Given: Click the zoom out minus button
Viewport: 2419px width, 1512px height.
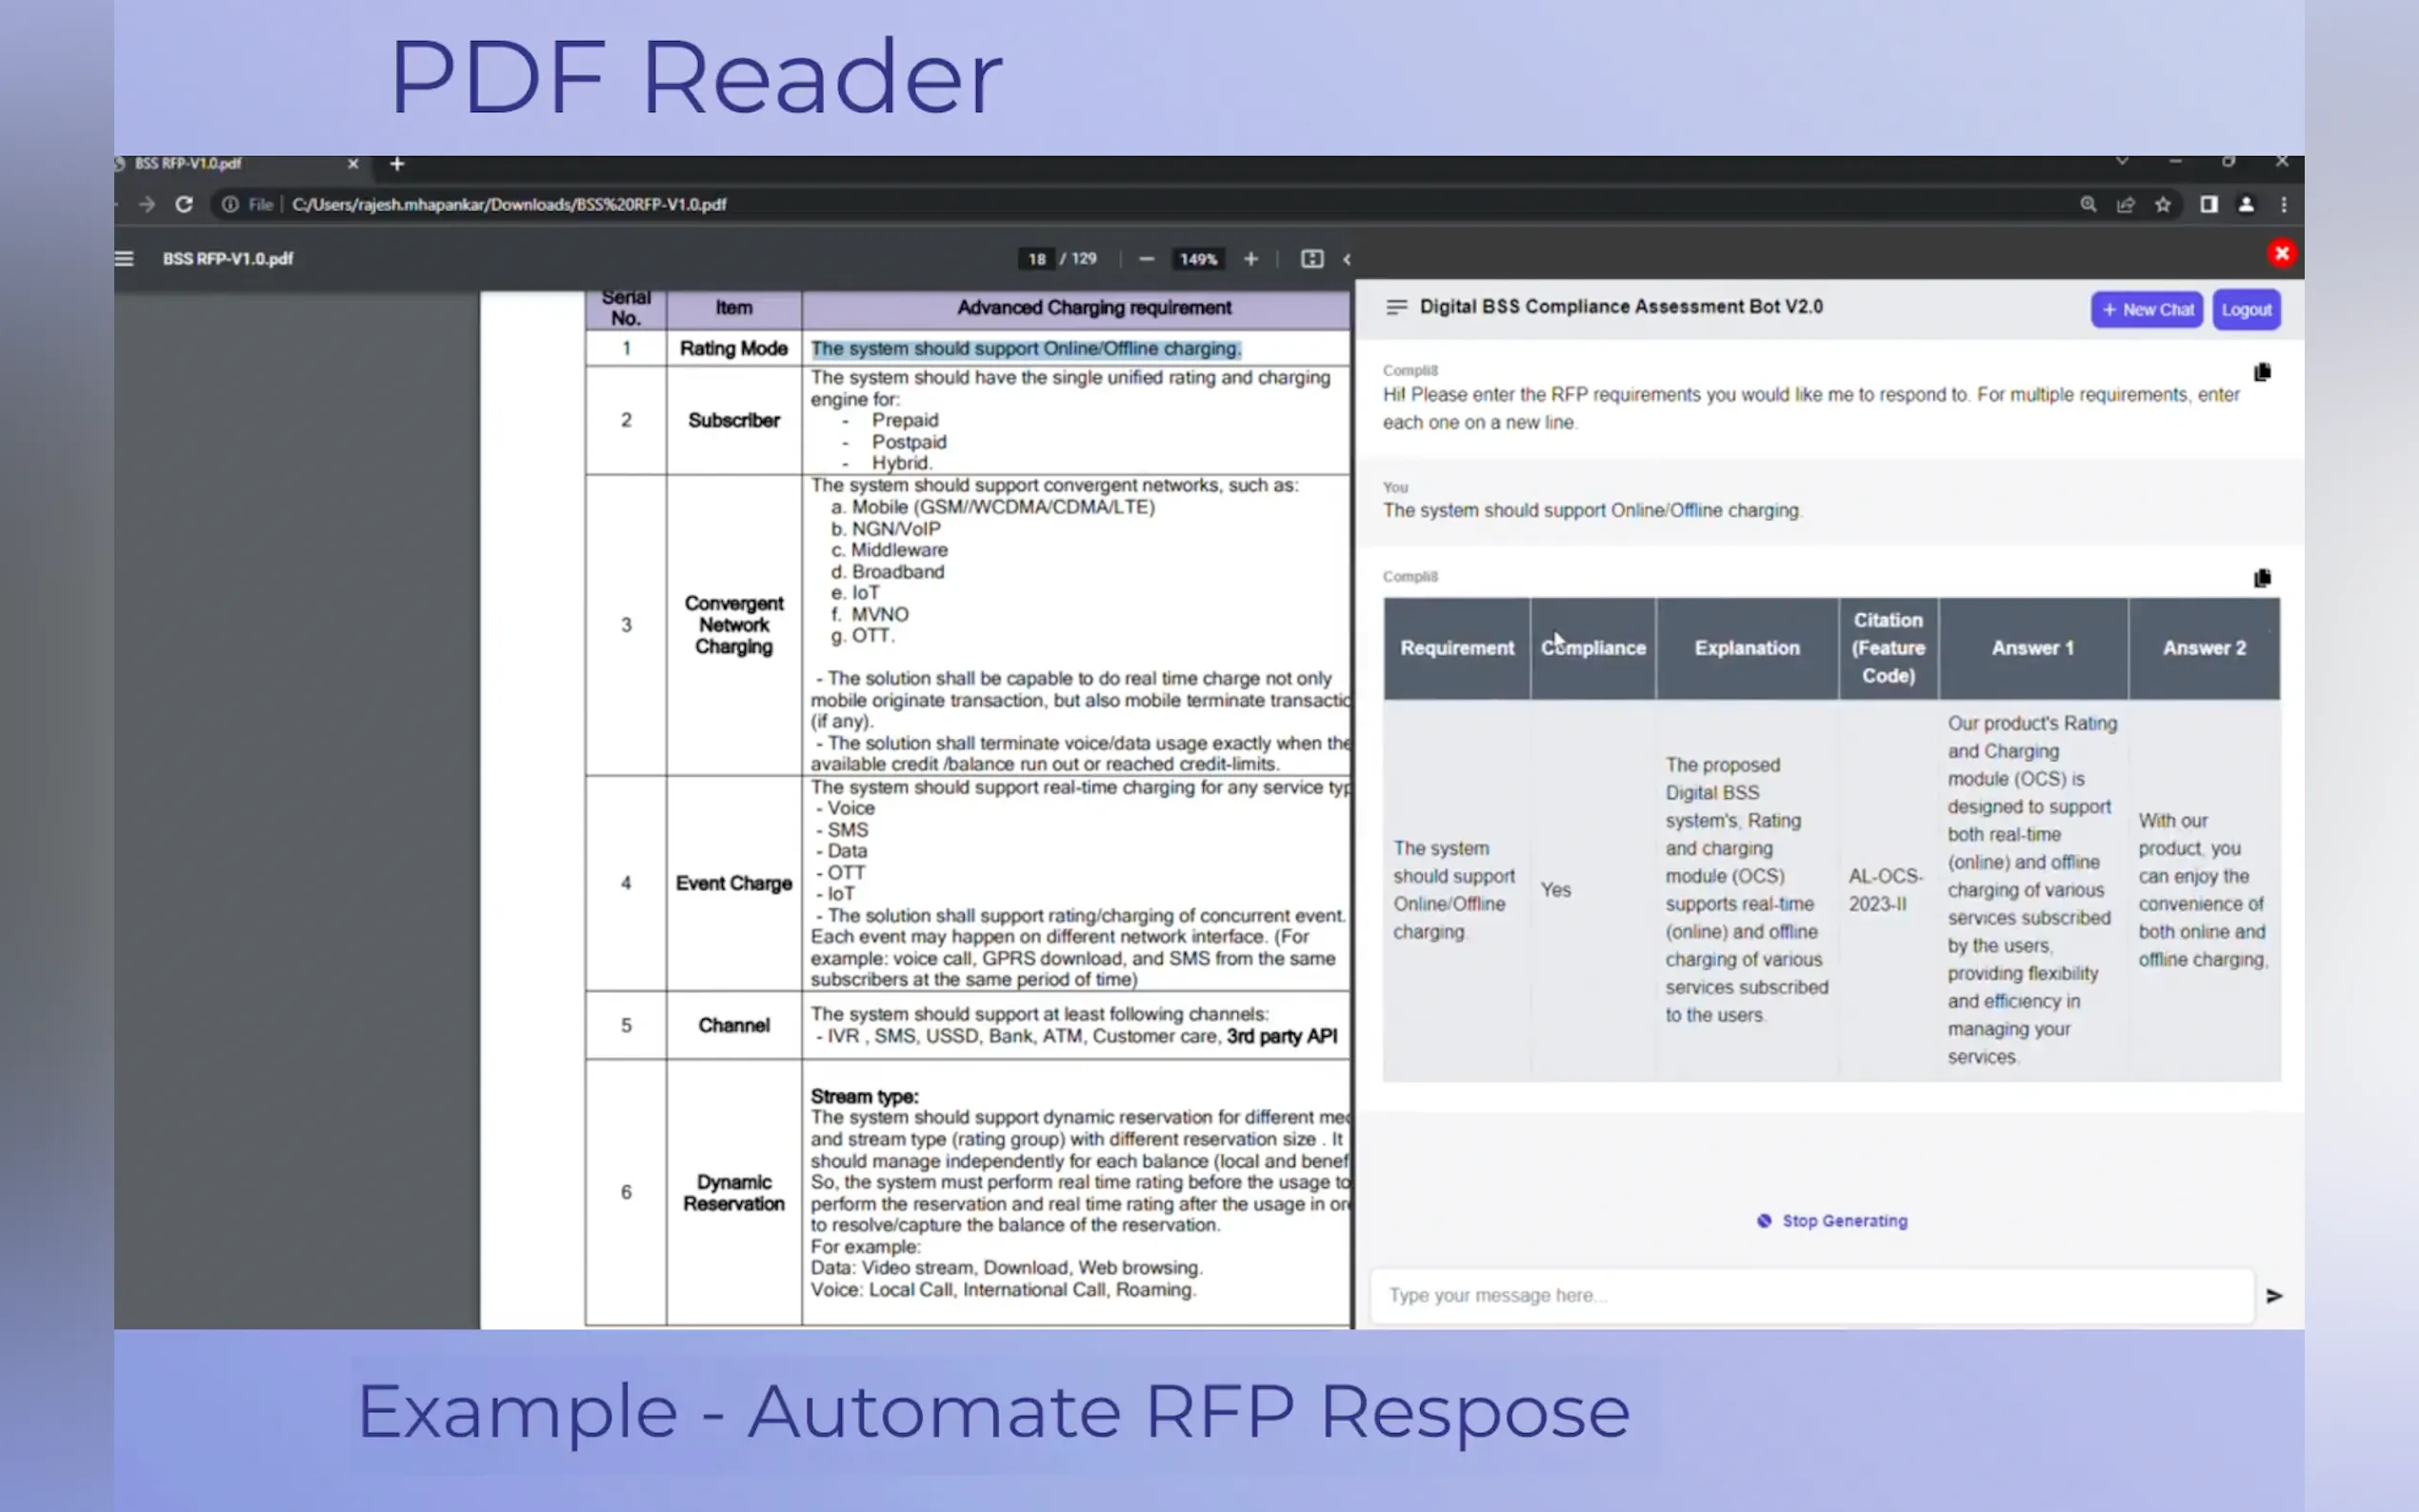Looking at the screenshot, I should coord(1146,259).
